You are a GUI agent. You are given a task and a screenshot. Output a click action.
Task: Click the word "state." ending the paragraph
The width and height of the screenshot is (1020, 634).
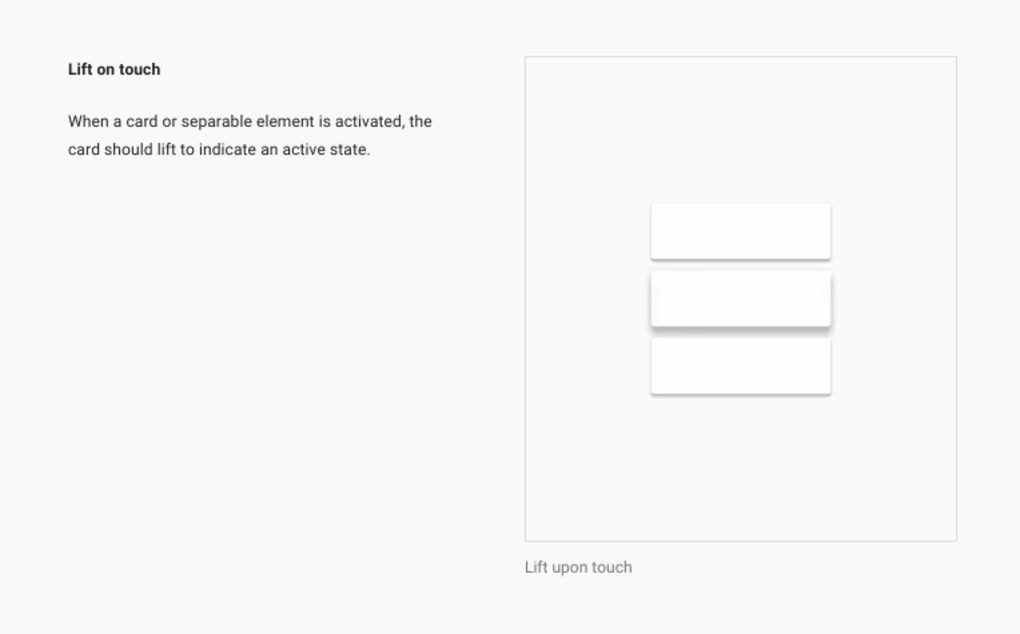click(x=350, y=150)
